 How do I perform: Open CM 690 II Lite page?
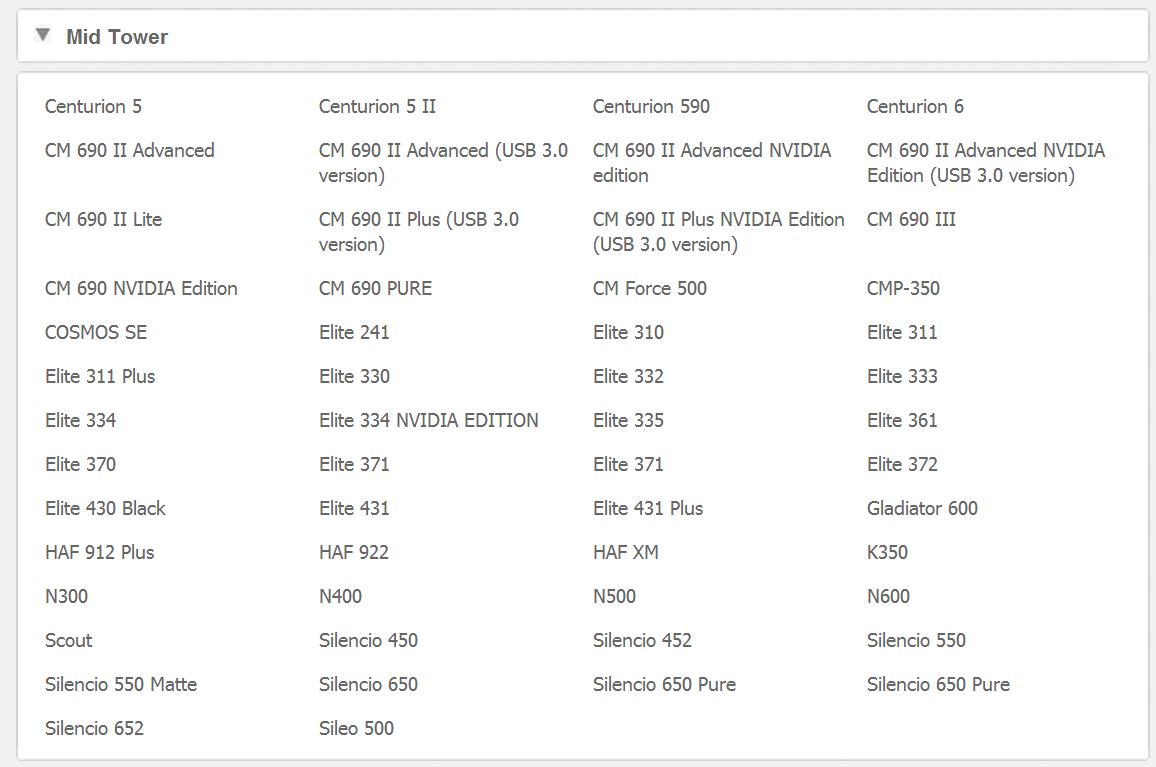103,219
